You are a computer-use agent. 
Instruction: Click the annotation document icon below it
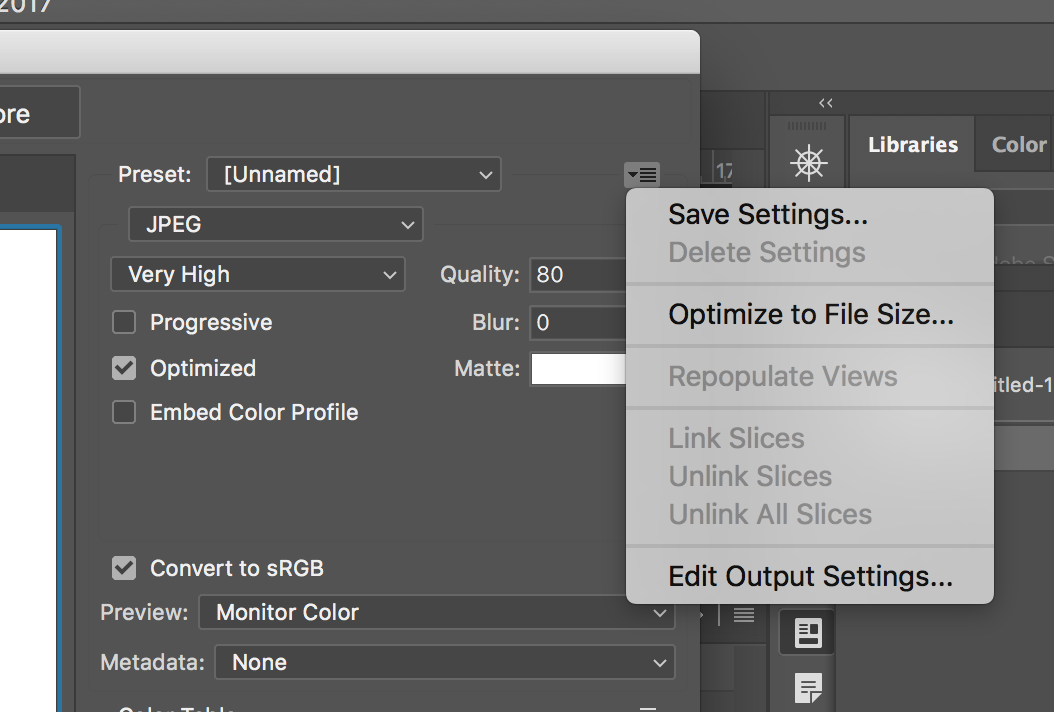coord(807,687)
